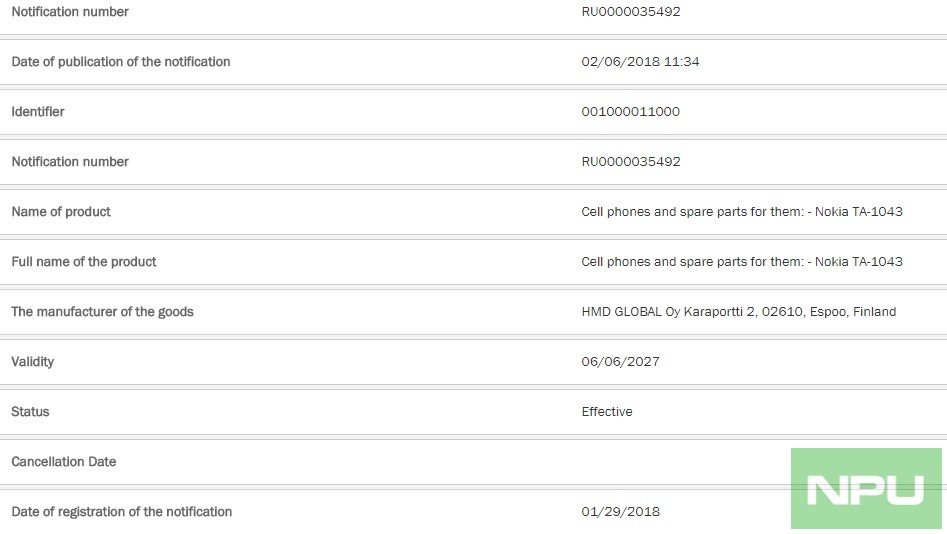The width and height of the screenshot is (947, 534).
Task: Click the Full name of the product label
Action: pyautogui.click(x=83, y=262)
